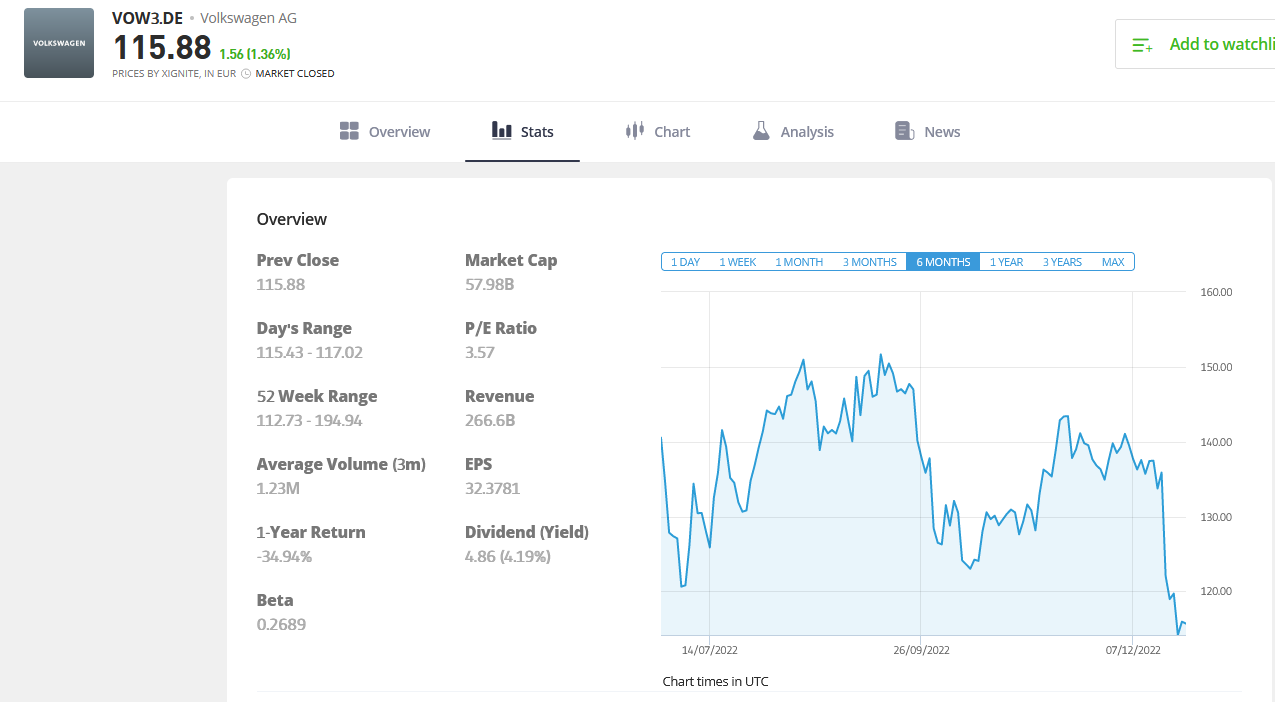Click the News document icon

tap(905, 131)
